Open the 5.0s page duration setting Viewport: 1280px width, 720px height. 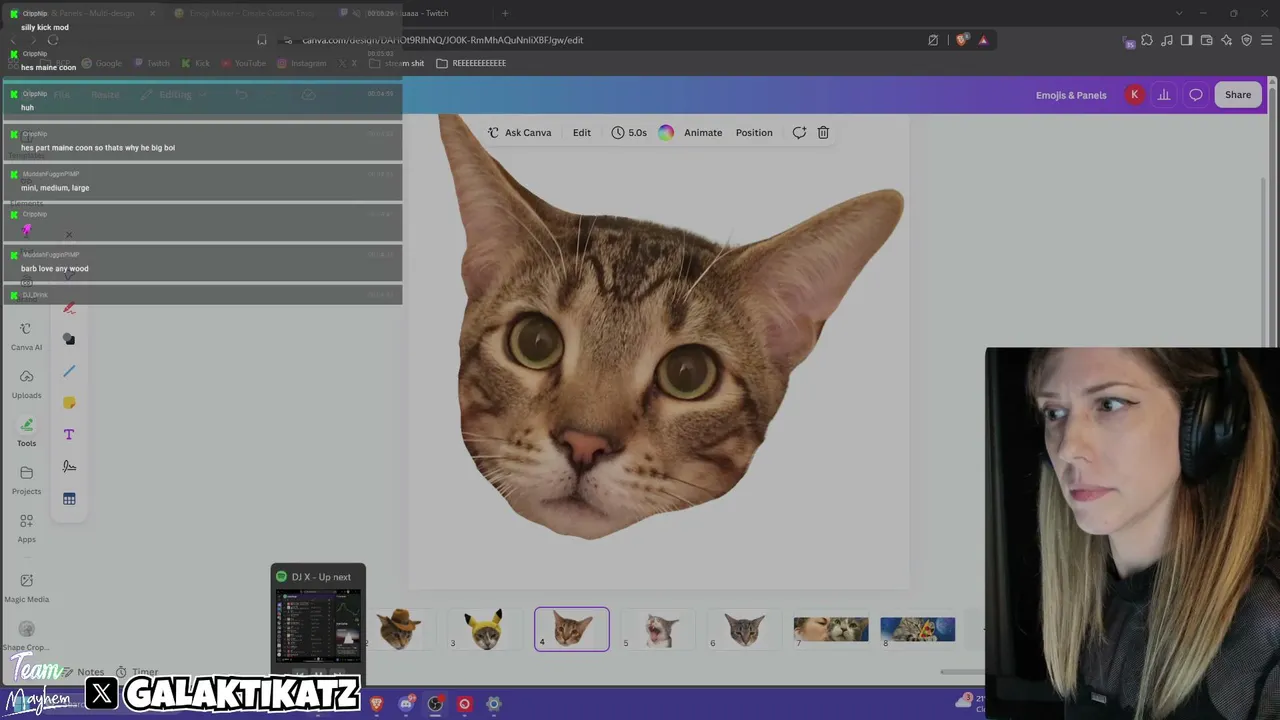(x=629, y=132)
